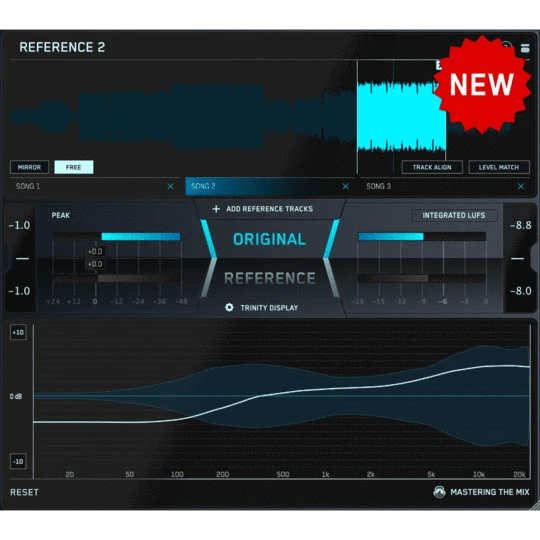The image size is (540, 540).
Task: Click the Original peak level bar
Action: click(141, 237)
